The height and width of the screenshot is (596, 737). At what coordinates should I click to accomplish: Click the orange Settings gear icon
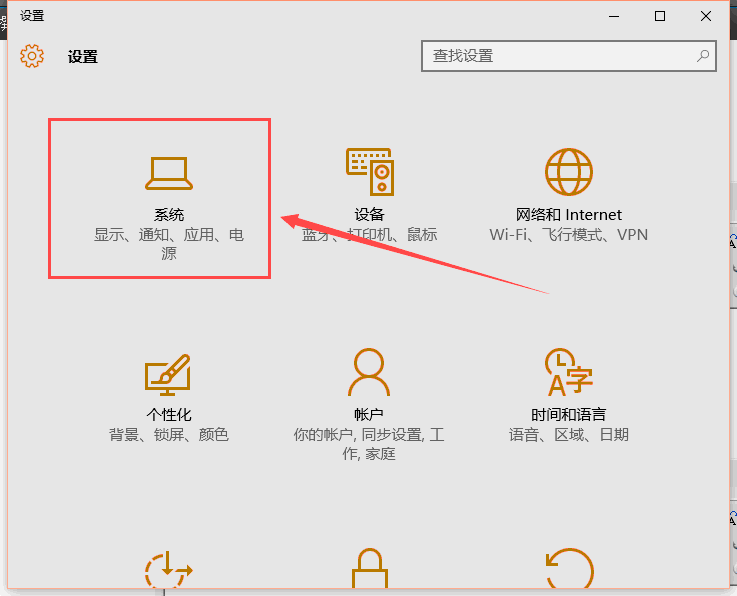pos(32,56)
